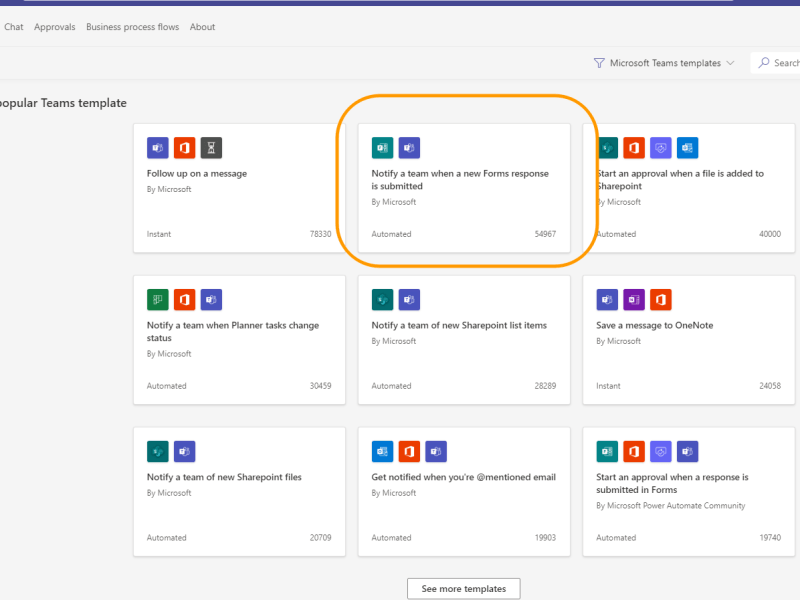Click inside the search field
This screenshot has width=800, height=600.
point(785,62)
